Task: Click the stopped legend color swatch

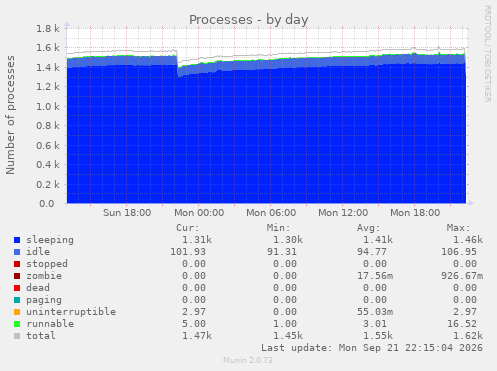Action: click(x=17, y=264)
